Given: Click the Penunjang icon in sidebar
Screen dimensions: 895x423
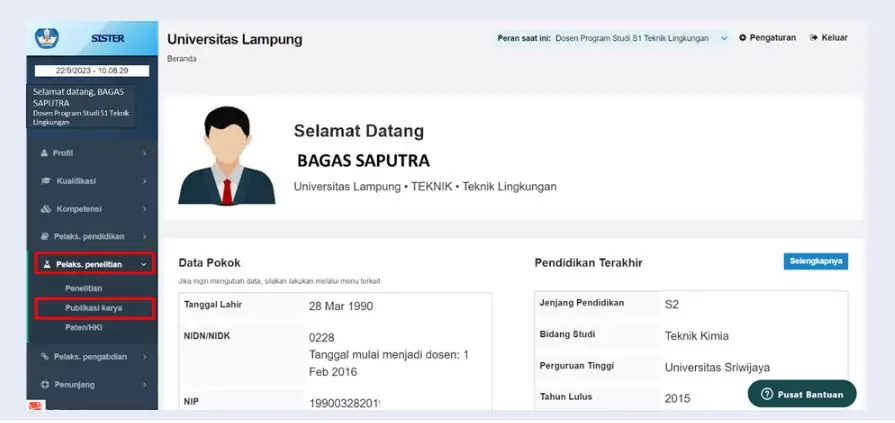Looking at the screenshot, I should coord(45,385).
